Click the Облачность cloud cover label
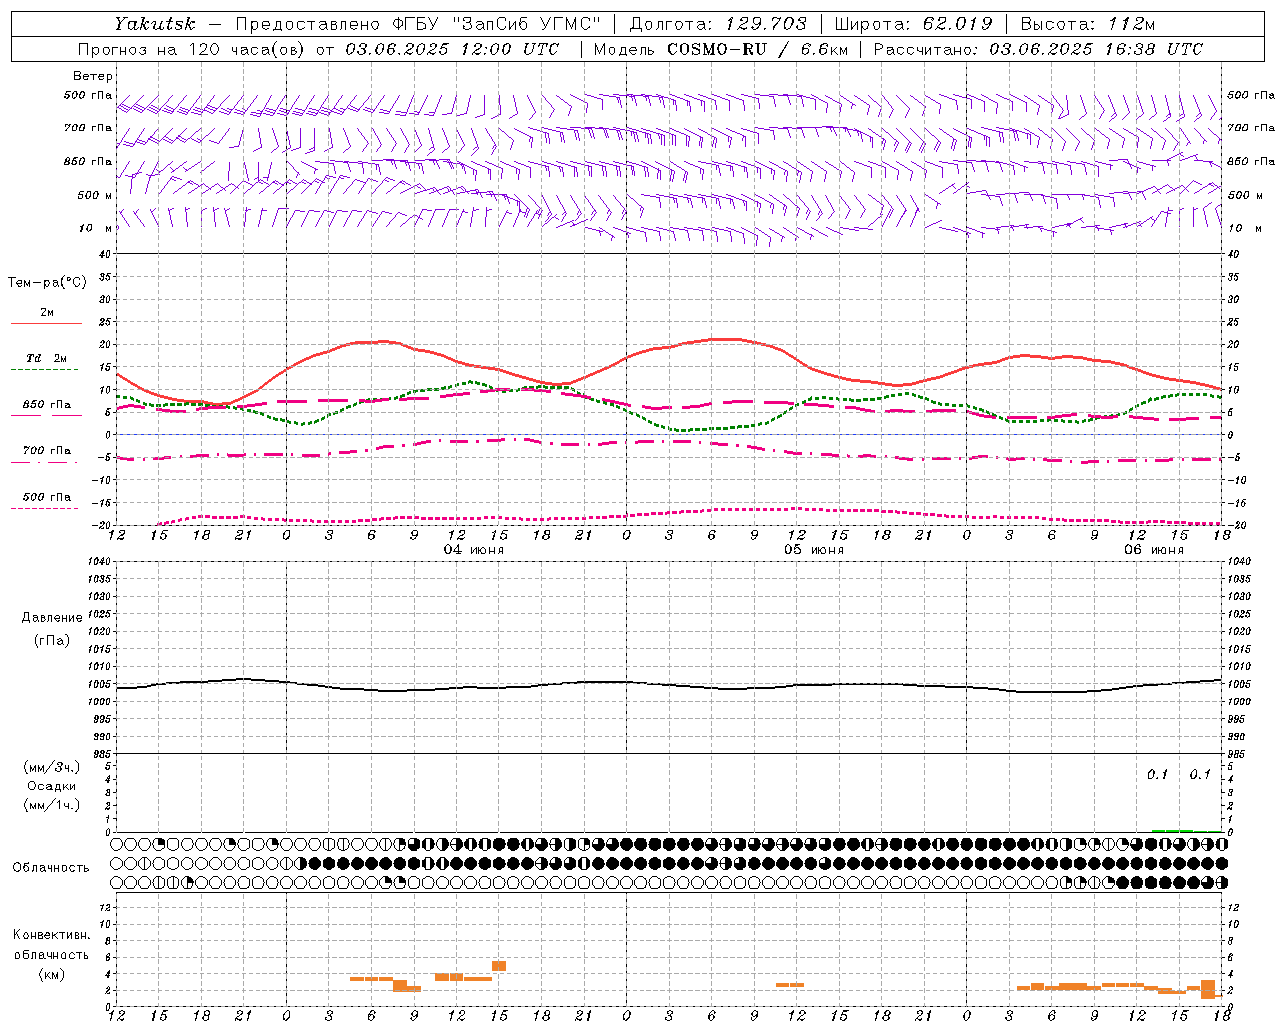 pyautogui.click(x=51, y=868)
